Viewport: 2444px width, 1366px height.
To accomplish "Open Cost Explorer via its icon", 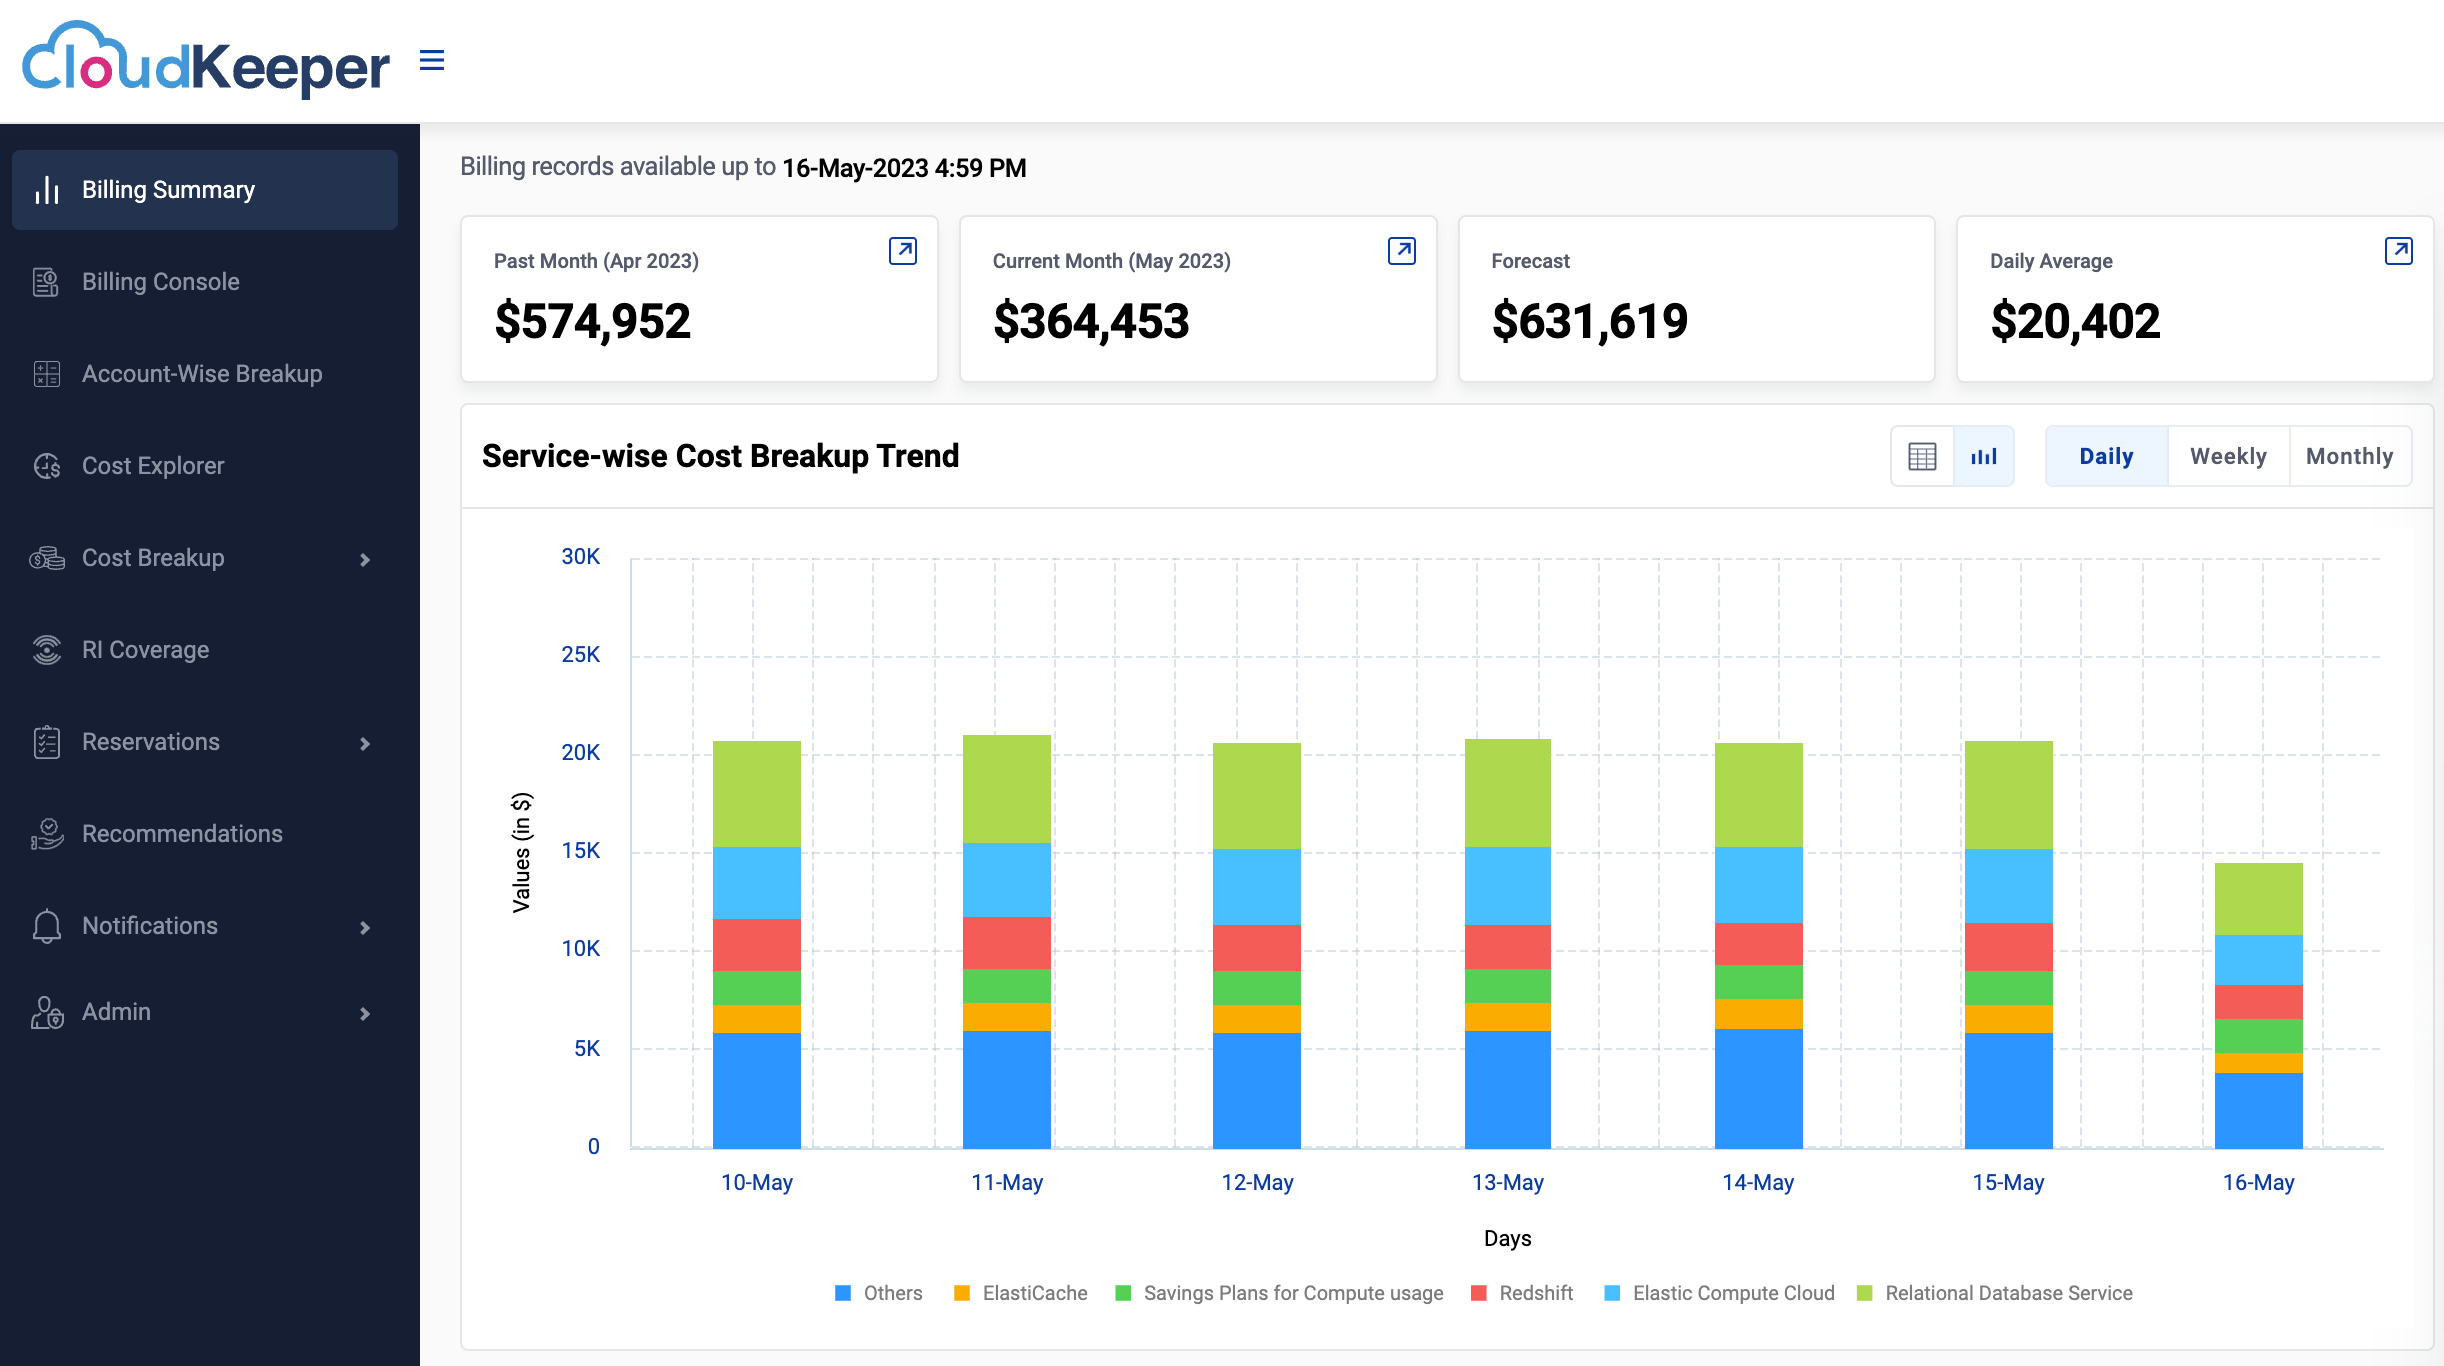I will click(x=46, y=465).
